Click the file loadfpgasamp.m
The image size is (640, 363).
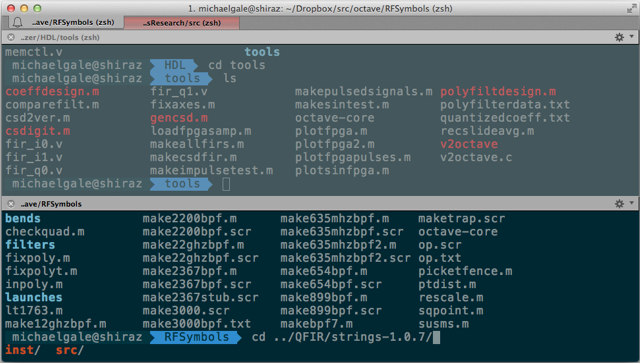pos(200,131)
